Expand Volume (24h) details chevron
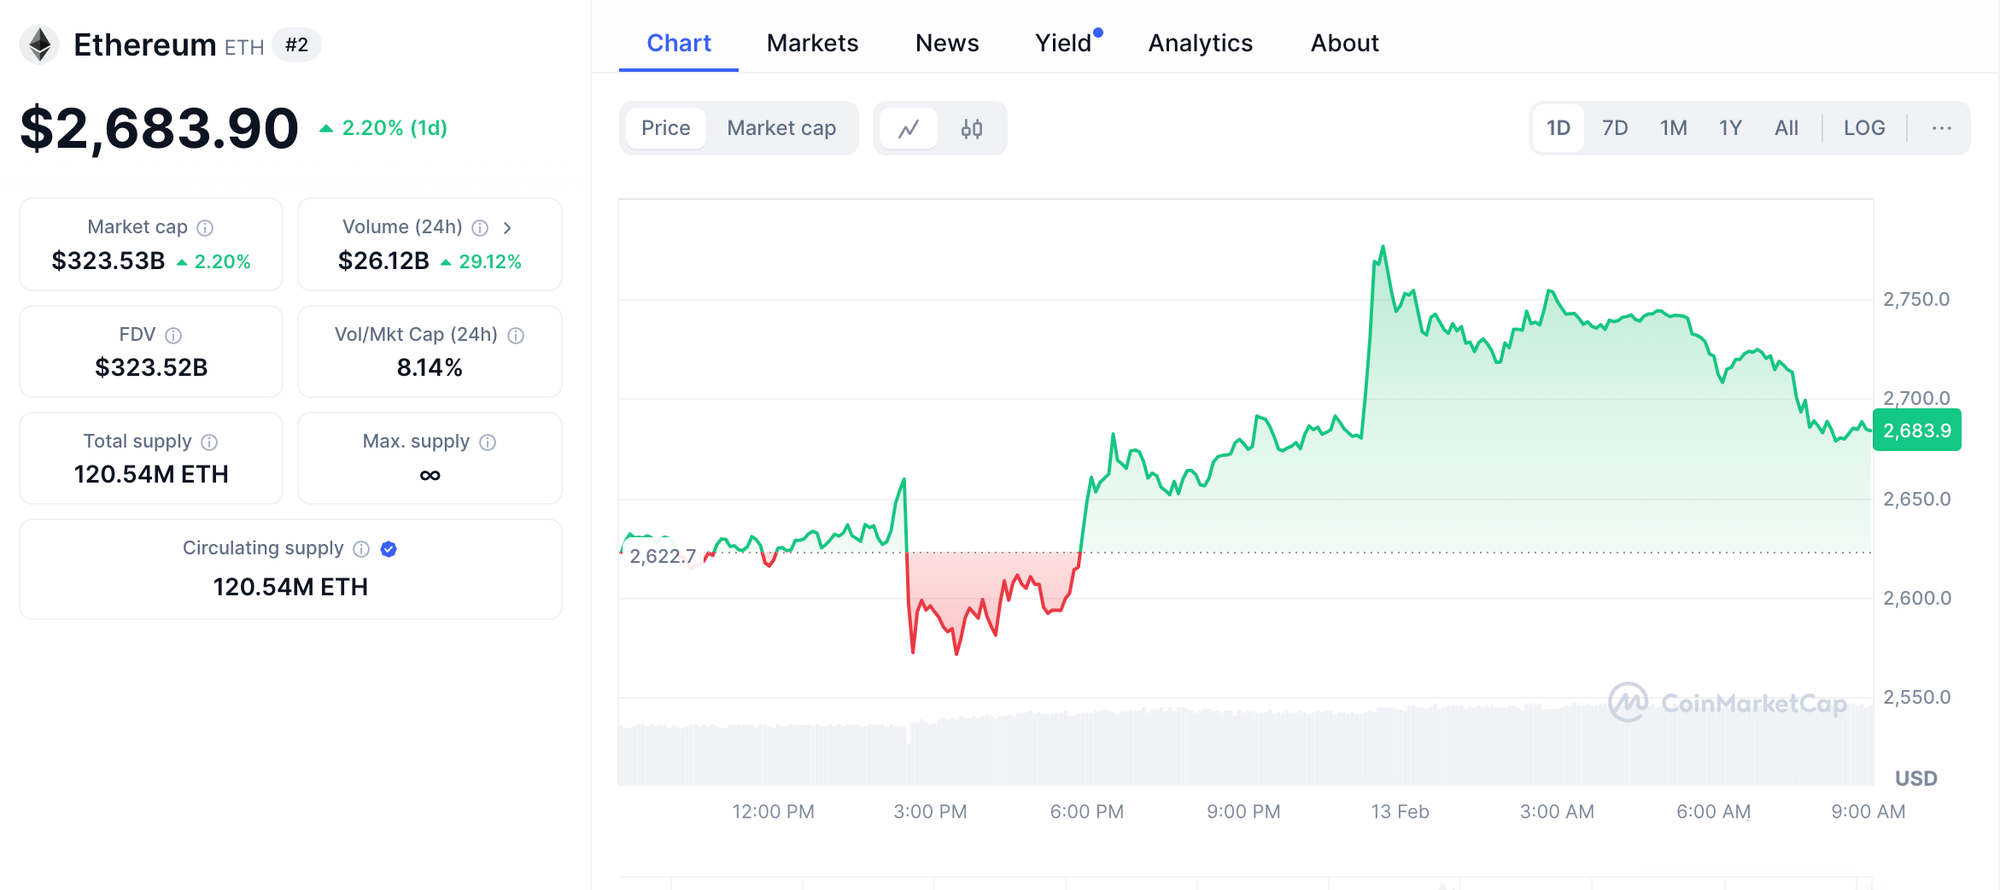The height and width of the screenshot is (890, 2000). (508, 228)
